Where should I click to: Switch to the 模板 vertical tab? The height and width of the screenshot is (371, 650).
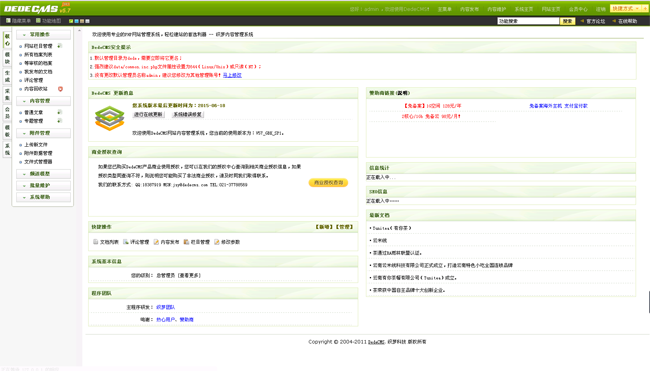[x=7, y=131]
